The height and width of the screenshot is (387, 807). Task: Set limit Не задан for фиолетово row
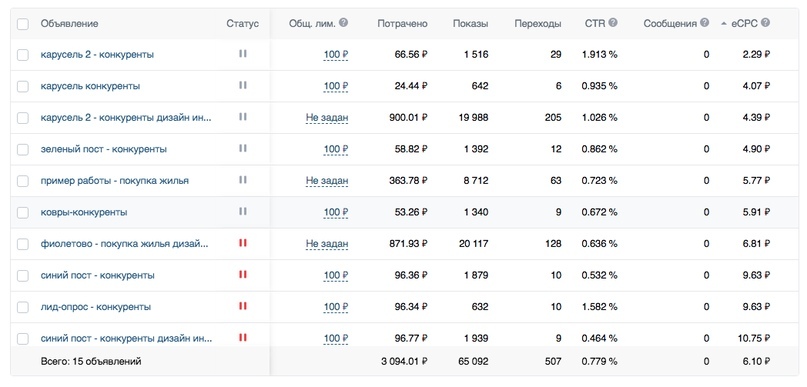pos(327,244)
